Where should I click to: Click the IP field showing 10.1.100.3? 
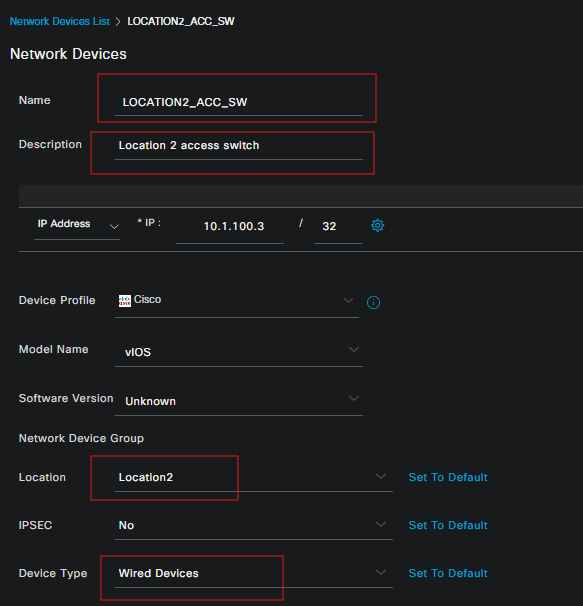(230, 226)
